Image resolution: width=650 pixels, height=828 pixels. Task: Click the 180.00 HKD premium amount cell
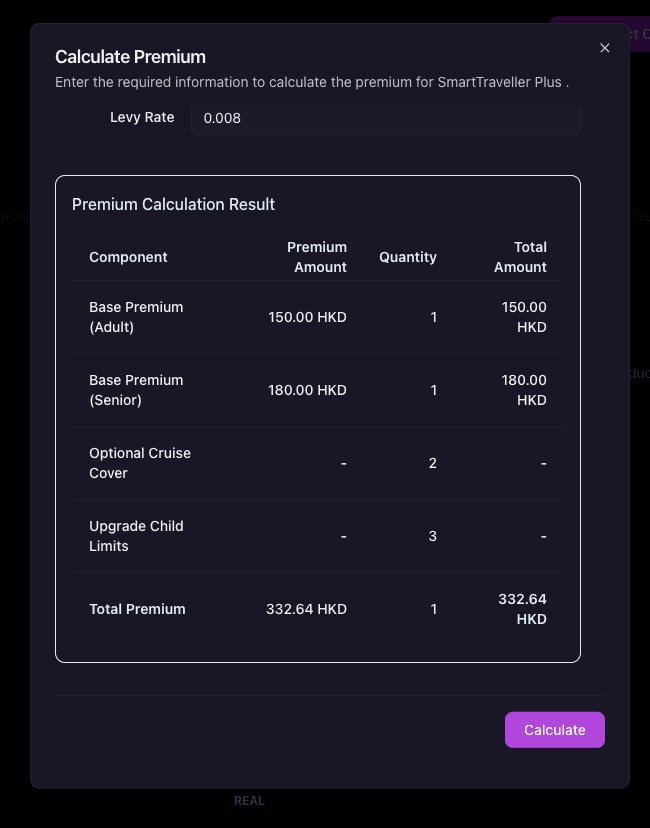tap(307, 390)
